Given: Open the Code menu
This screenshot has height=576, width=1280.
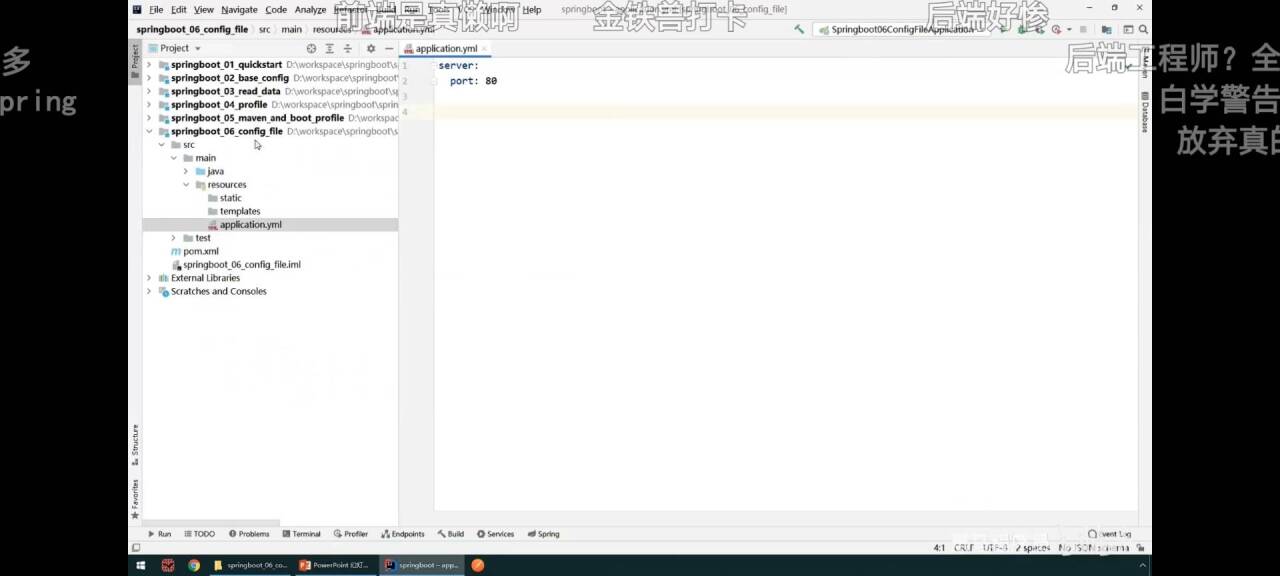Looking at the screenshot, I should [x=276, y=10].
